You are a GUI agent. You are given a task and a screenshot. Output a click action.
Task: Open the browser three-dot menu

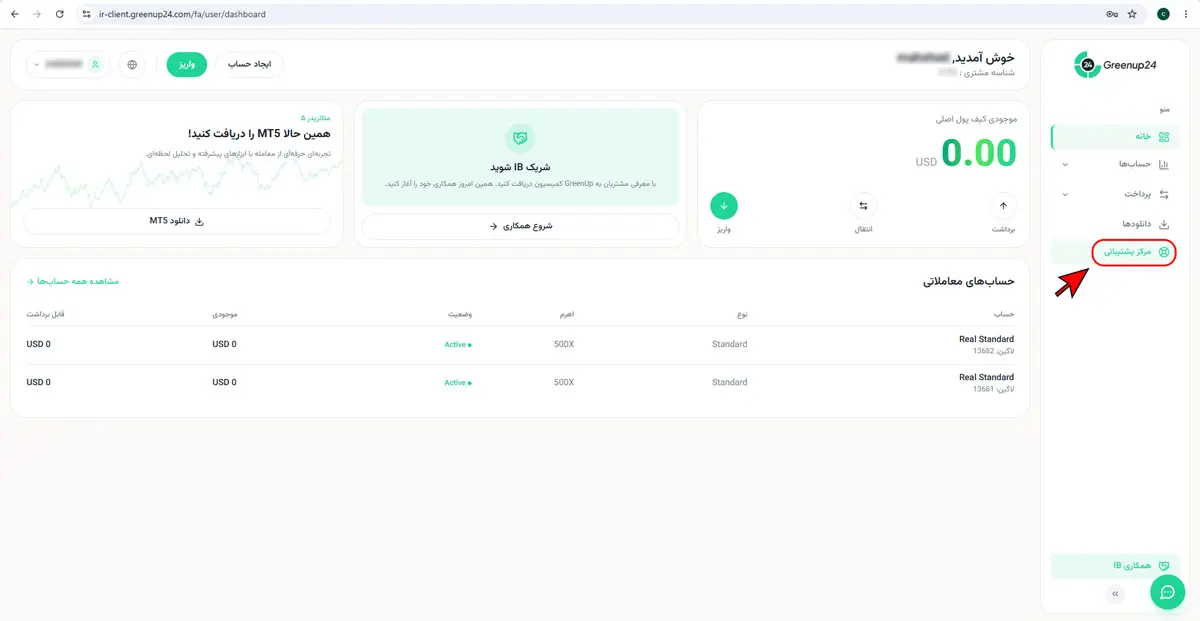point(1187,14)
